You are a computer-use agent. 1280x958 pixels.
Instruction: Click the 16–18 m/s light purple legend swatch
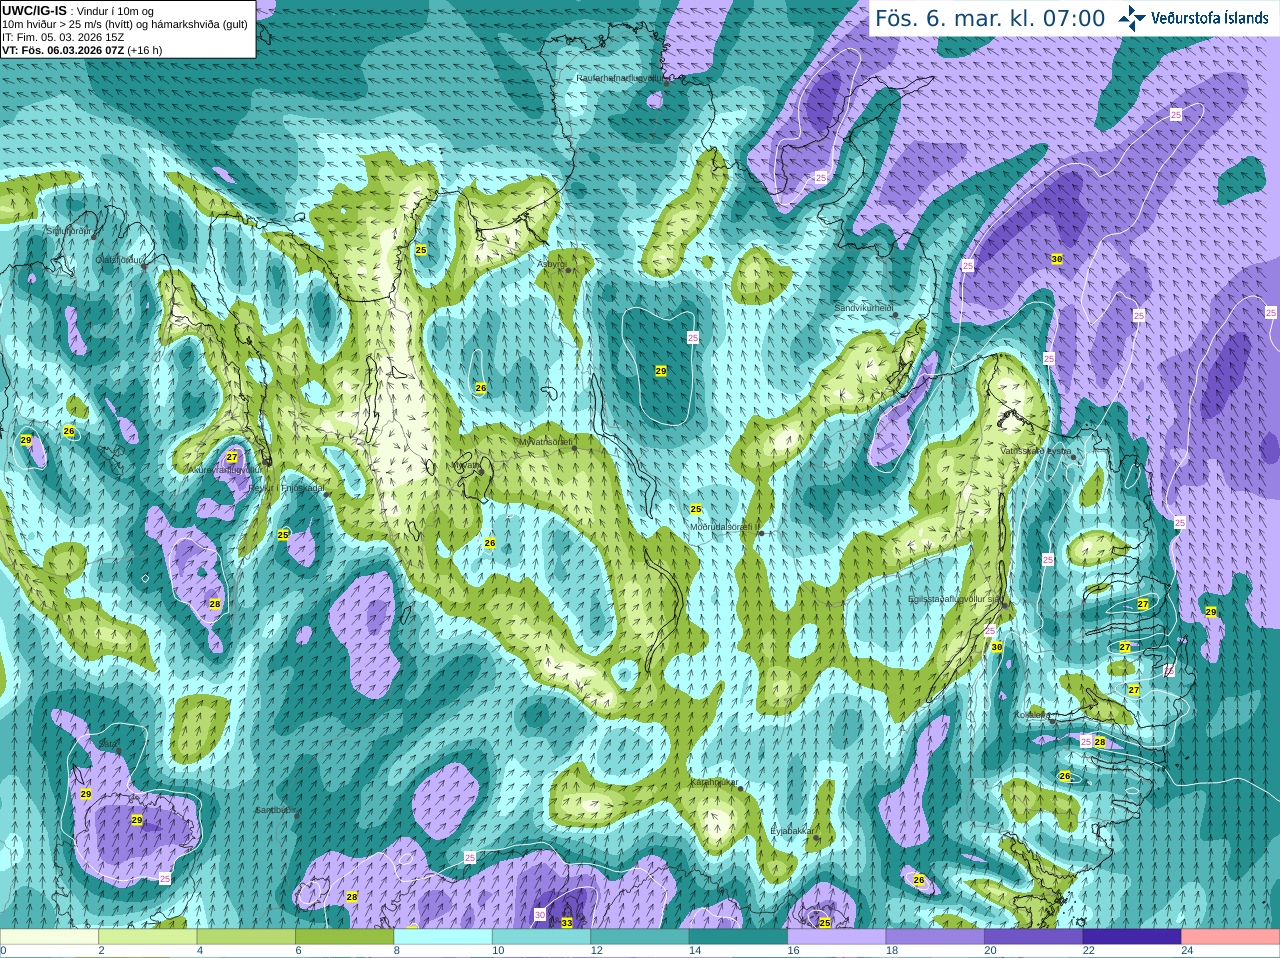pyautogui.click(x=837, y=937)
